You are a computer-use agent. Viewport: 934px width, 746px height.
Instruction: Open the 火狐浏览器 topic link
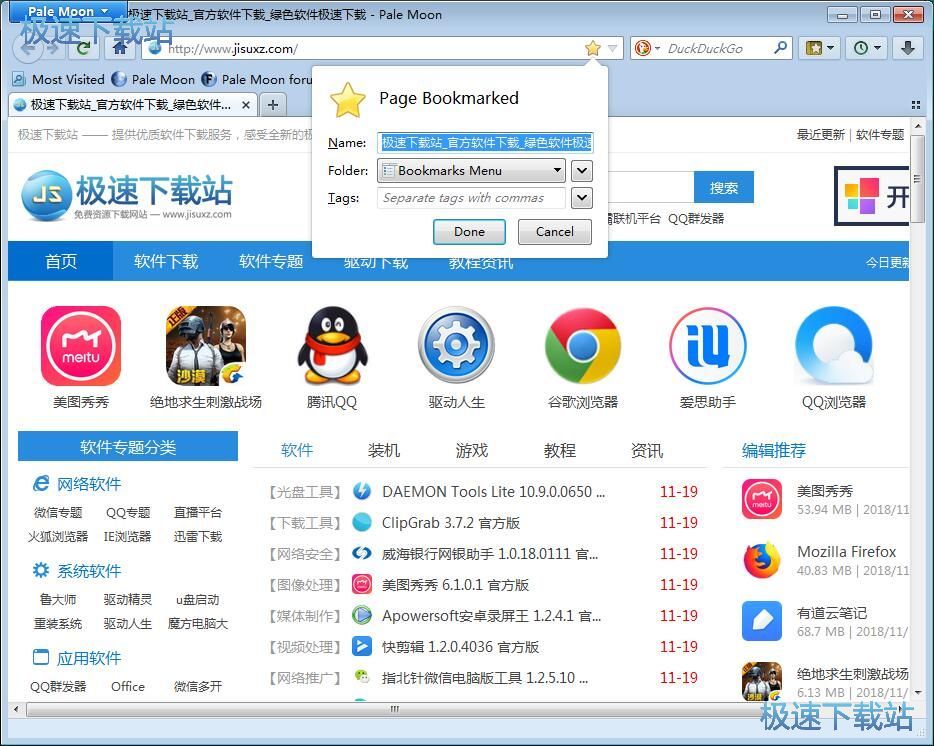(x=58, y=536)
